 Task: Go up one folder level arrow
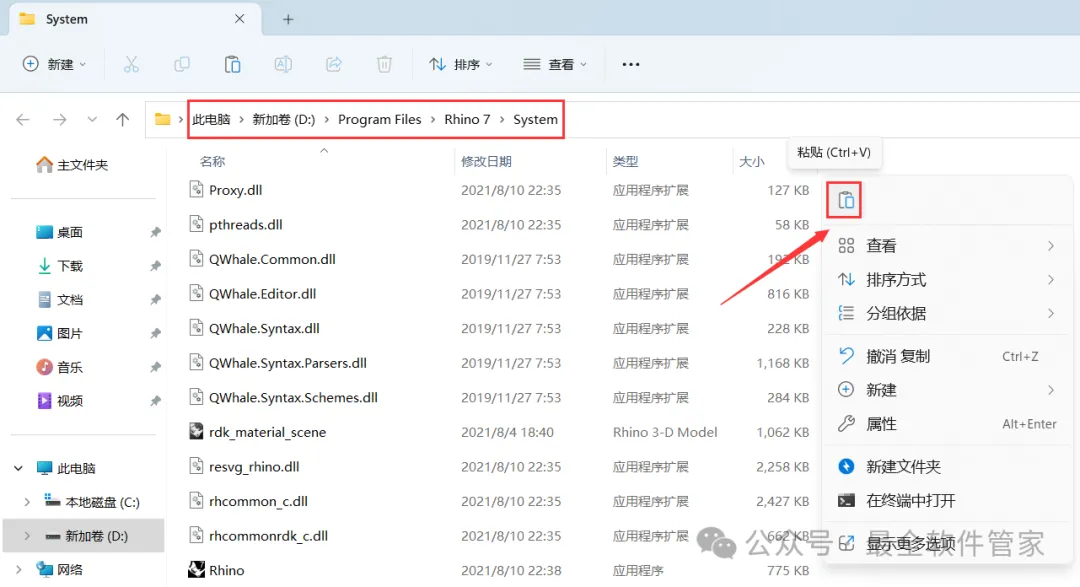[123, 119]
